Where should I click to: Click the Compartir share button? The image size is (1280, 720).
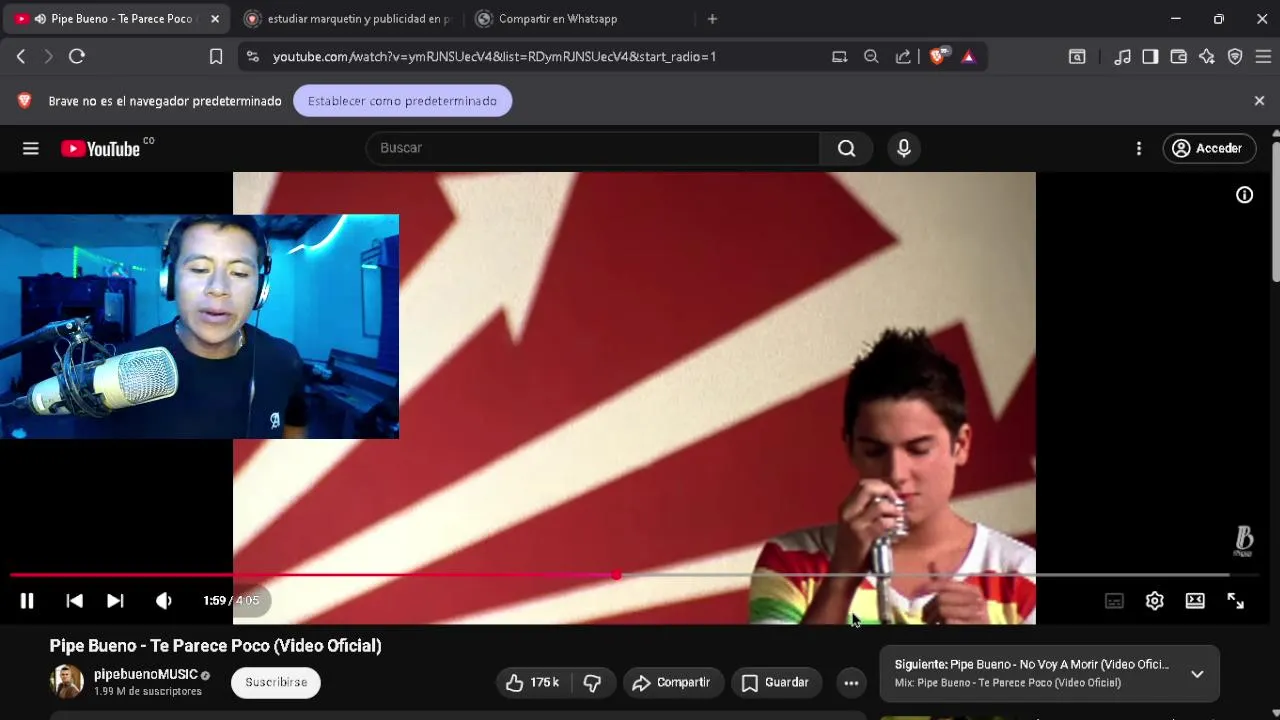tap(672, 682)
